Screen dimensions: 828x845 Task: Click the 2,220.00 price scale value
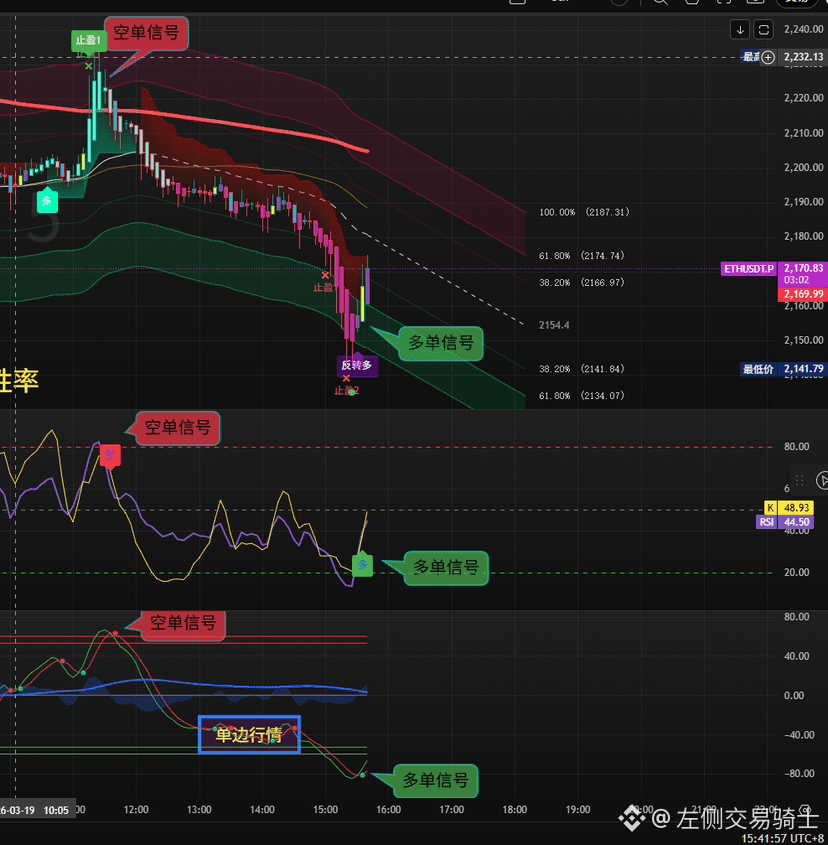[803, 98]
